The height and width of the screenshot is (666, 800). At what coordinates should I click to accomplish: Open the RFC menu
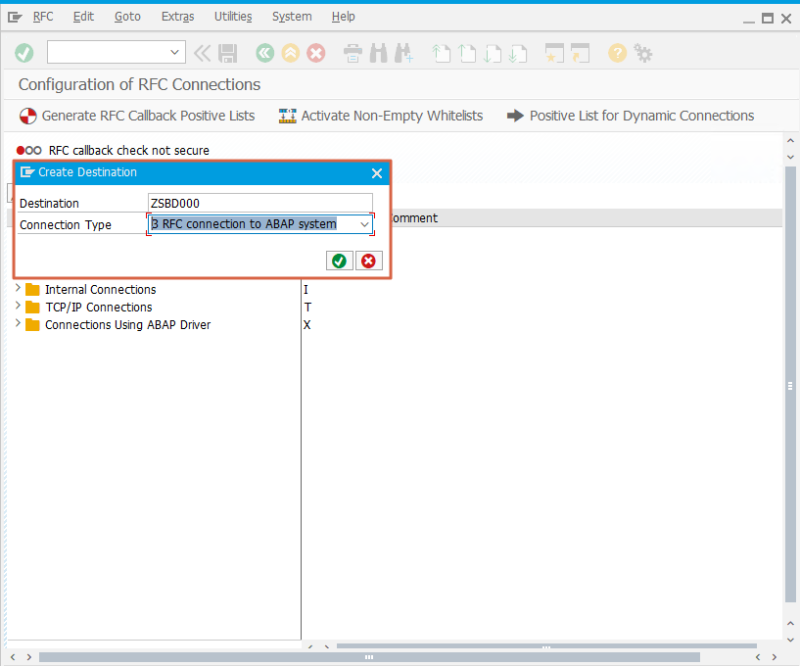[43, 17]
